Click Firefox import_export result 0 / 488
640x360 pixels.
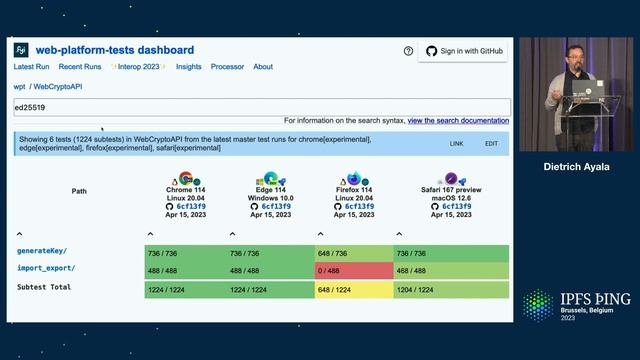point(354,271)
